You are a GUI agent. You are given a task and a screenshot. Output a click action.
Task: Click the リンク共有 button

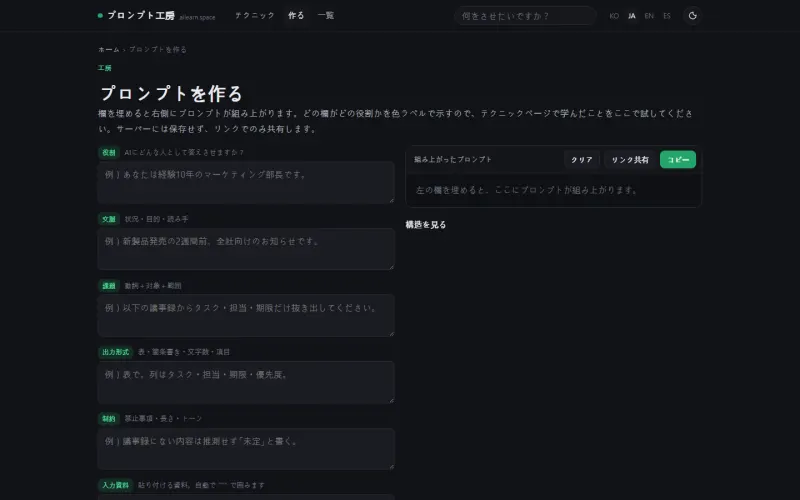[630, 160]
